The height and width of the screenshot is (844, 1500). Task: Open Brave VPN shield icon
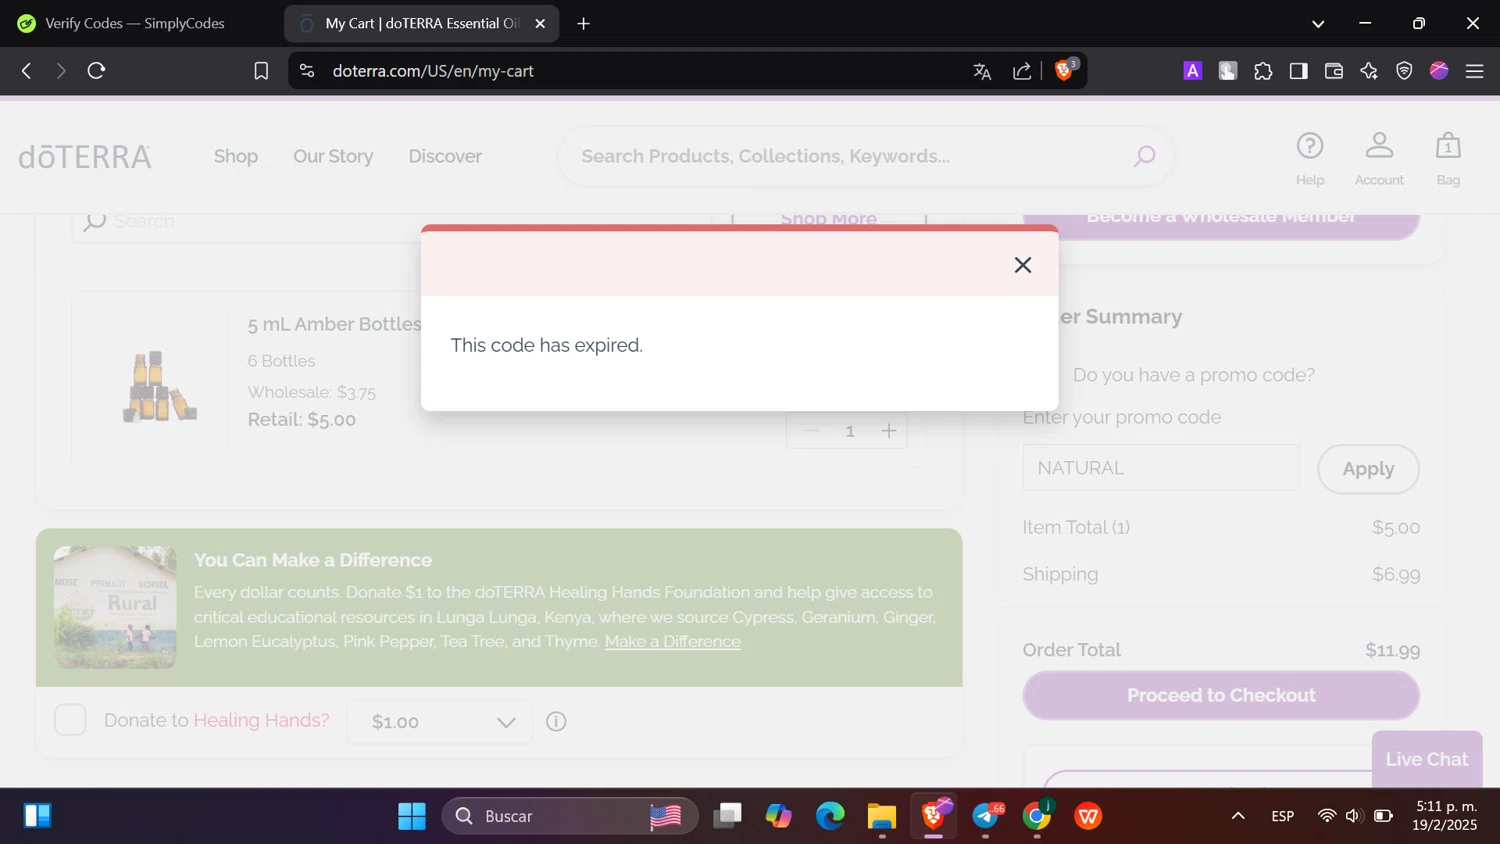tap(1404, 71)
